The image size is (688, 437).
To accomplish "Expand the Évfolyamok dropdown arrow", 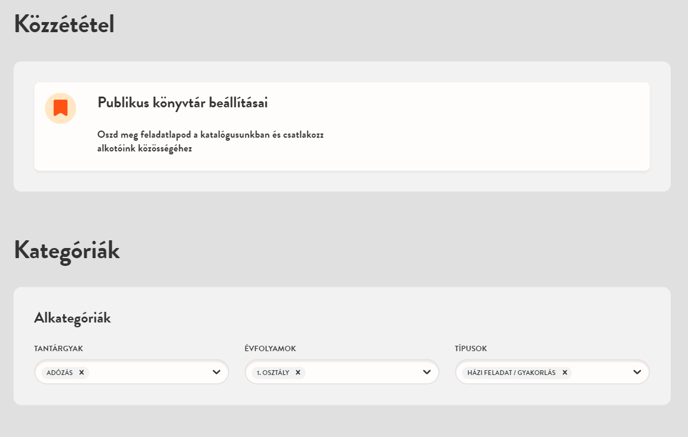I will click(427, 373).
